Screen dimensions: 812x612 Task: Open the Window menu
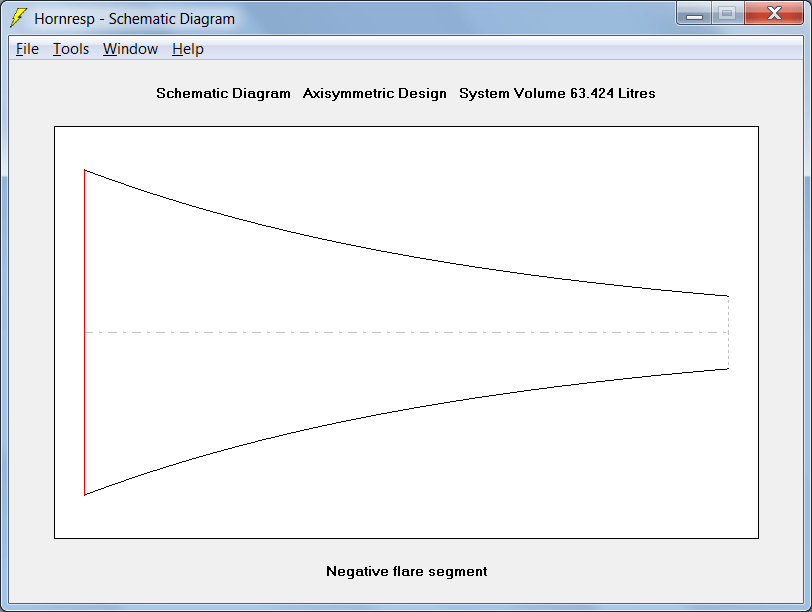coord(130,49)
